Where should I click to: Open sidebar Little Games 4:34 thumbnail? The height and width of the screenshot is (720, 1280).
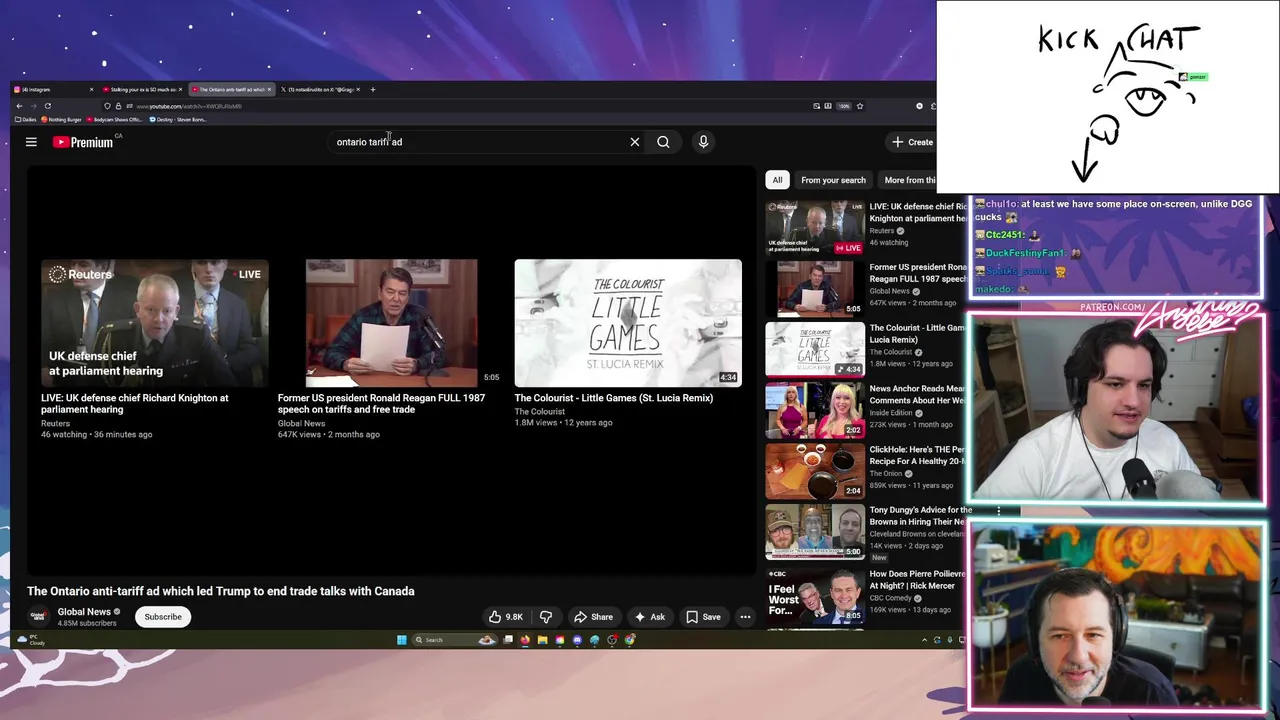click(815, 349)
